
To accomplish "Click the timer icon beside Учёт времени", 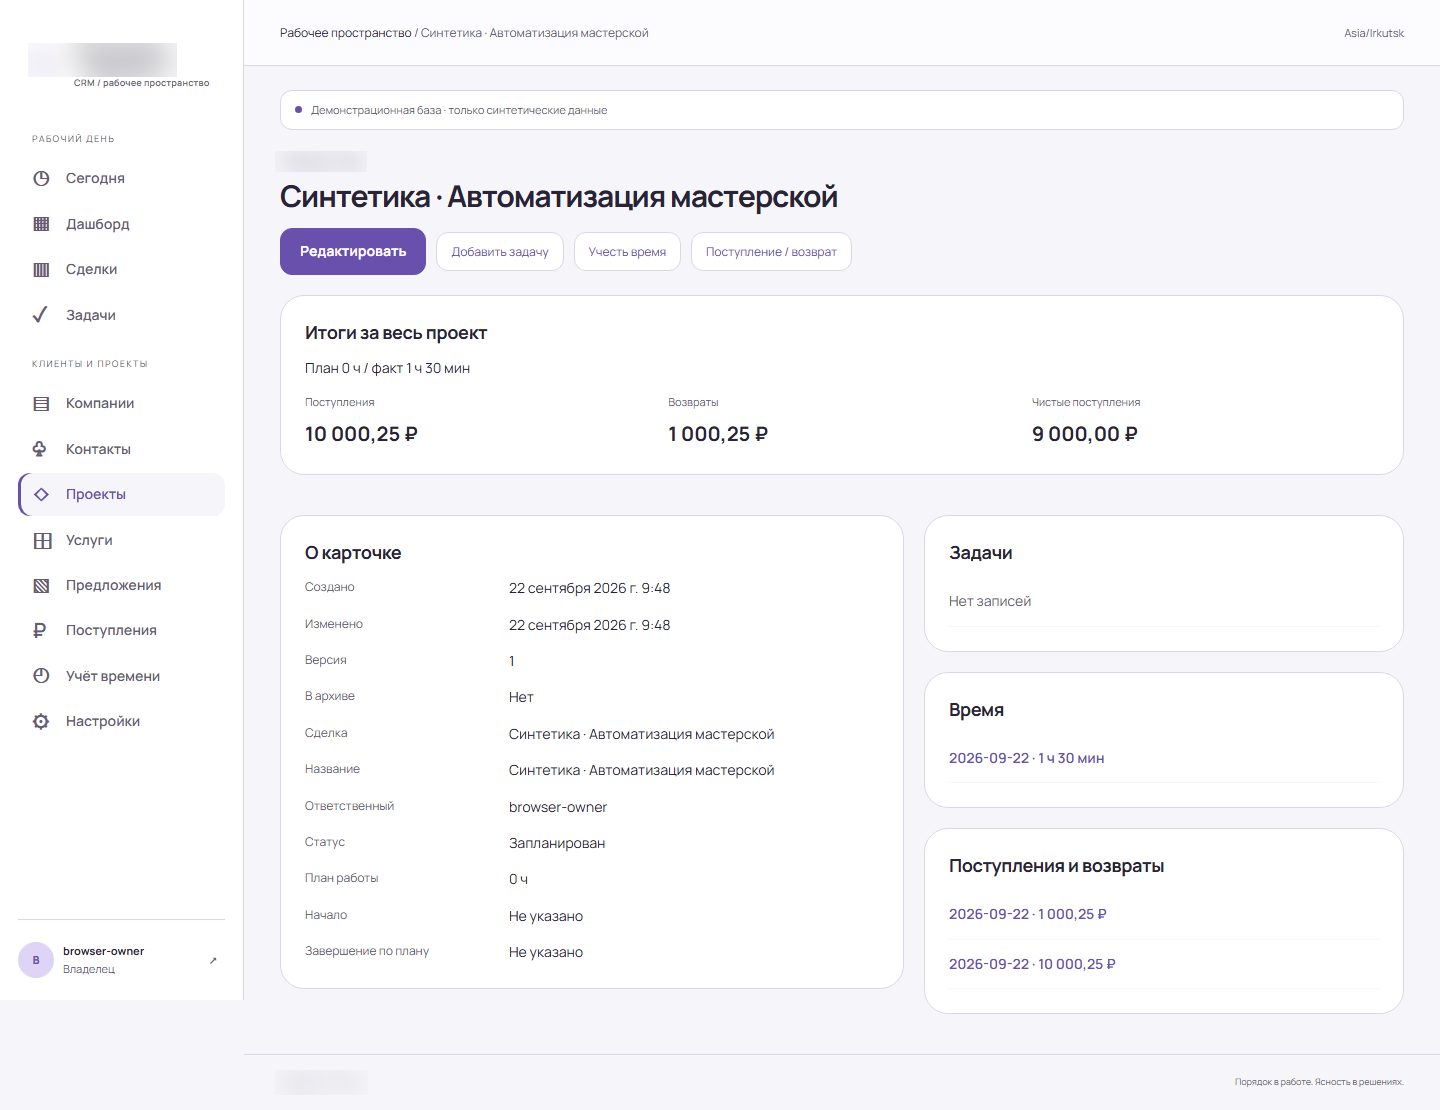I will tap(41, 676).
